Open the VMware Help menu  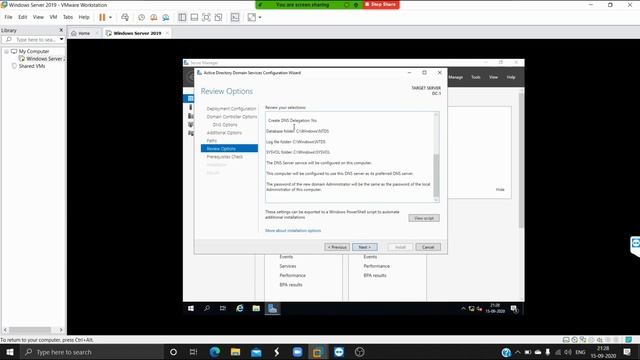pyautogui.click(x=84, y=17)
